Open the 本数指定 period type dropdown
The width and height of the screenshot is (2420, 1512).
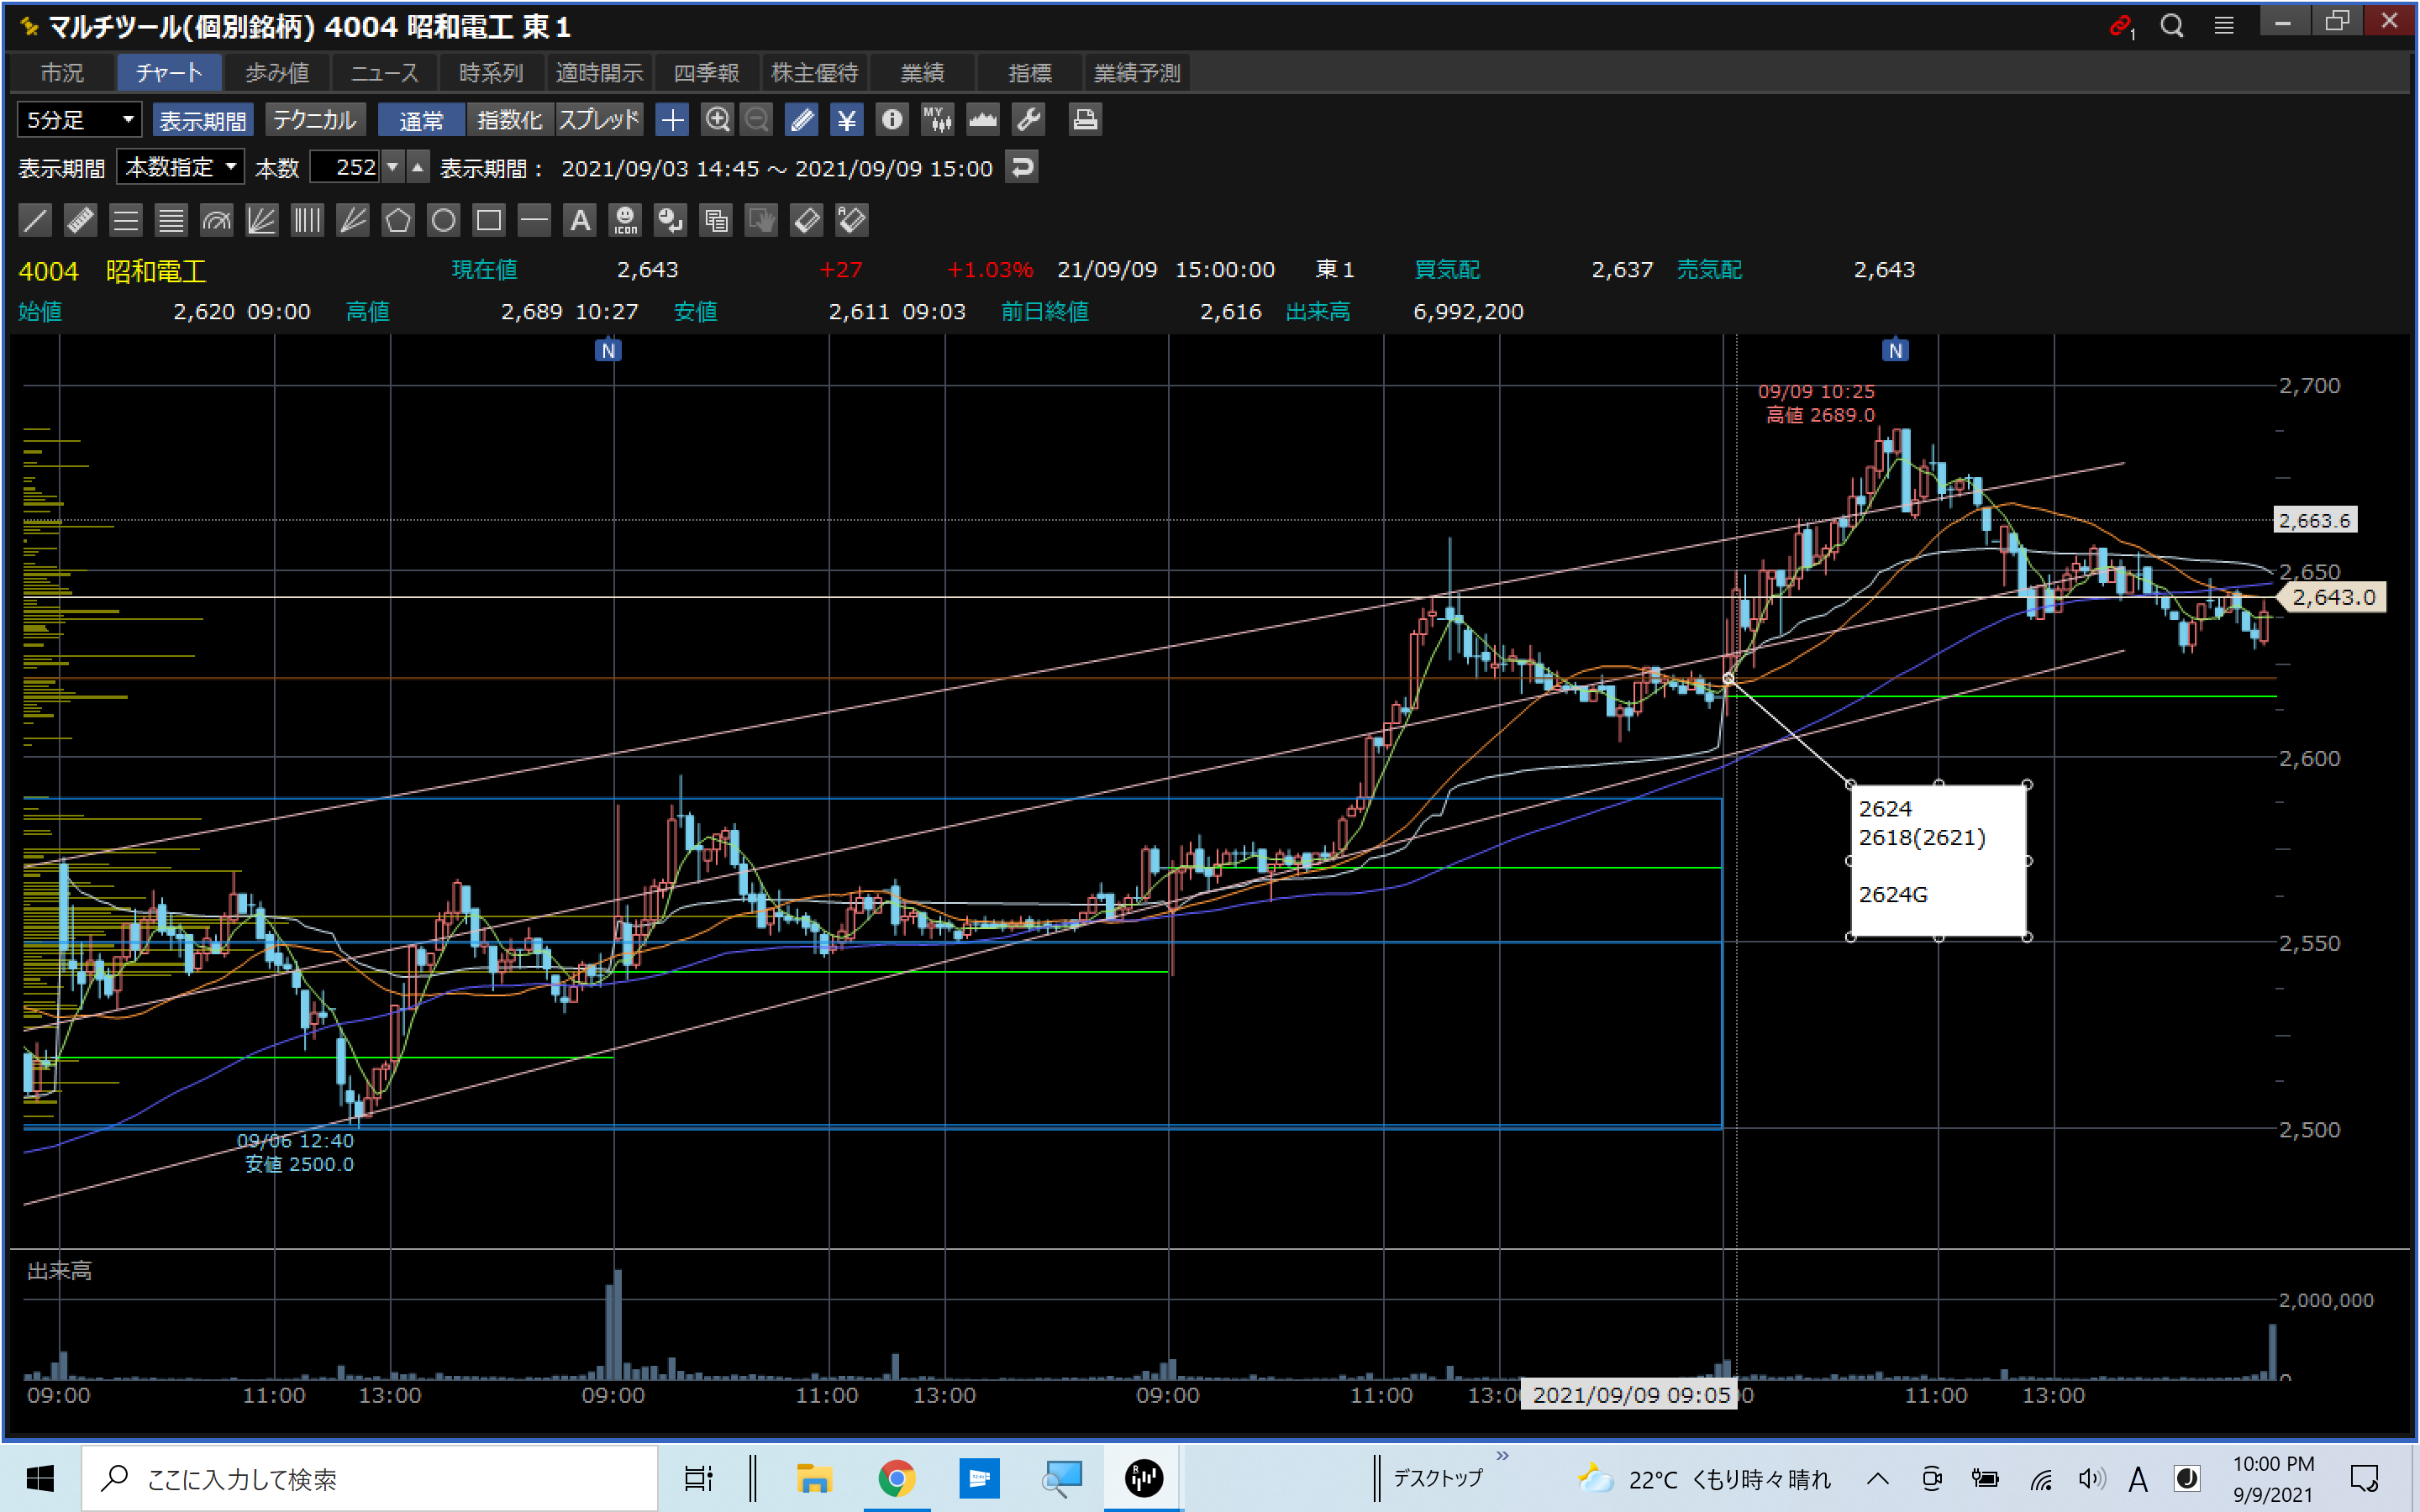(x=181, y=167)
